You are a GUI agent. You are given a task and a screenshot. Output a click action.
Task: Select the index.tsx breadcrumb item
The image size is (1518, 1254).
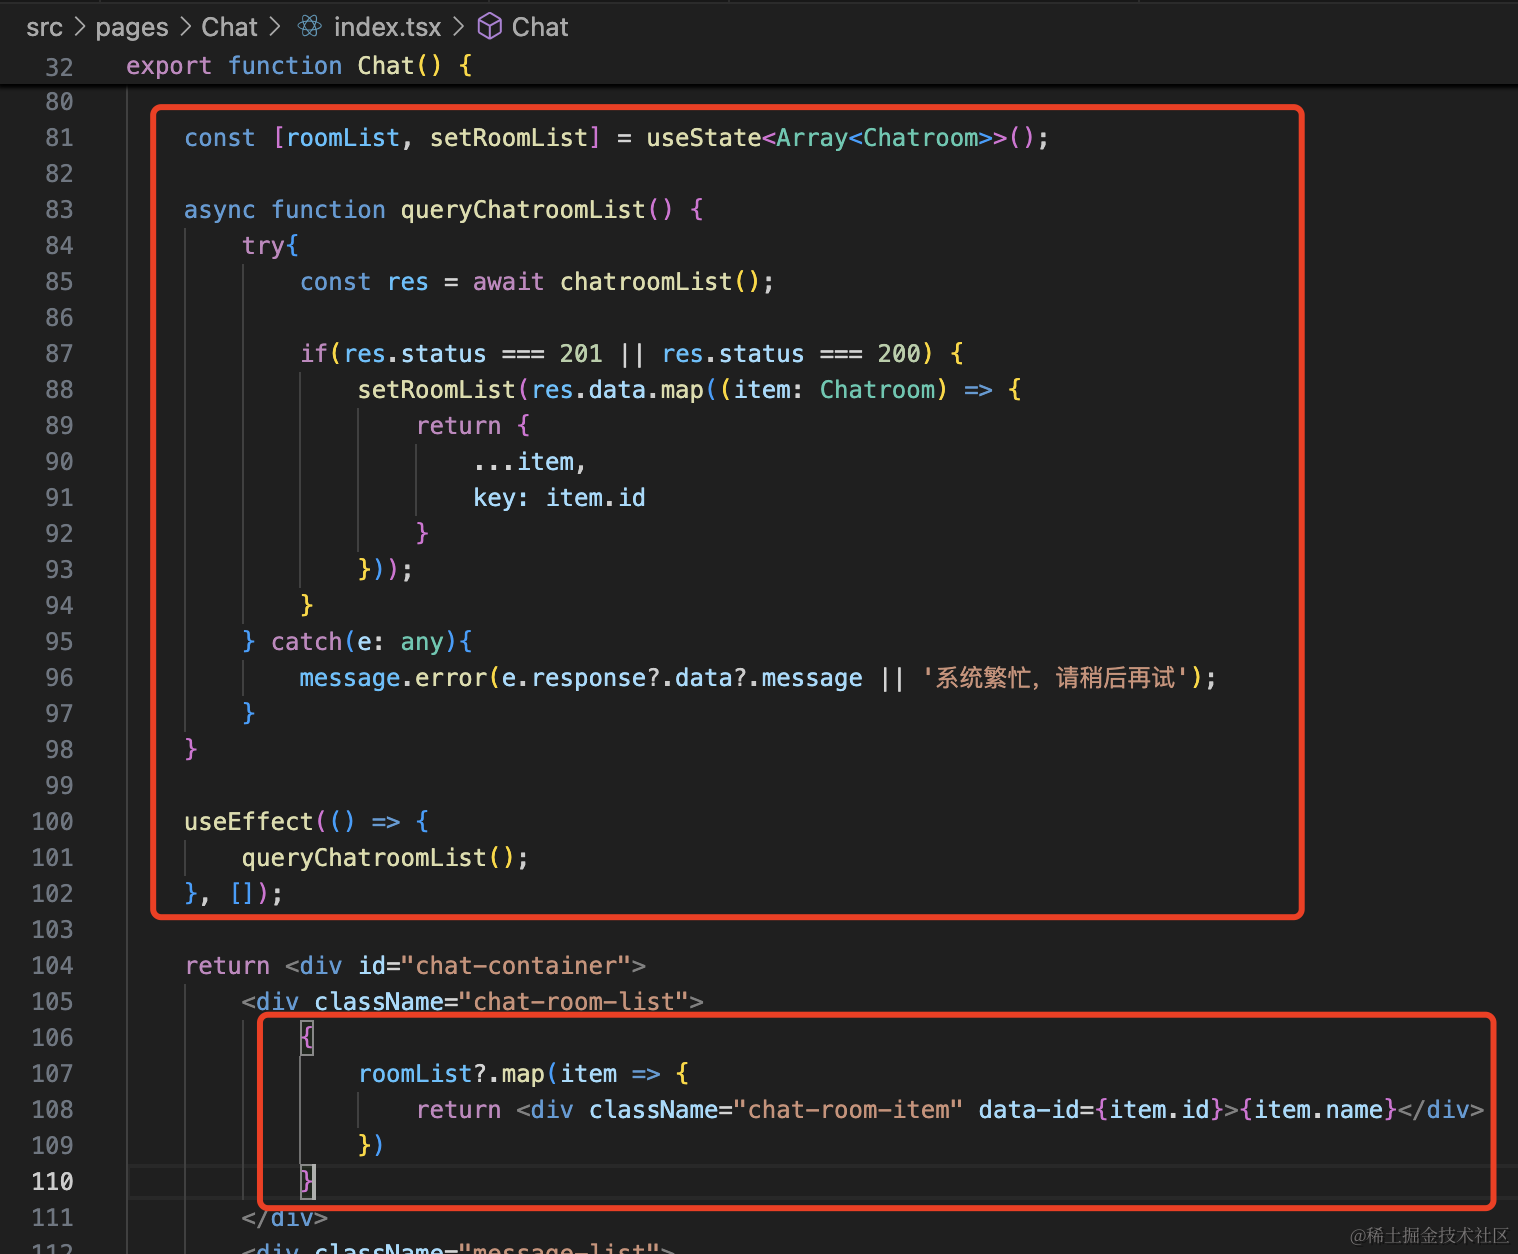coord(387,27)
